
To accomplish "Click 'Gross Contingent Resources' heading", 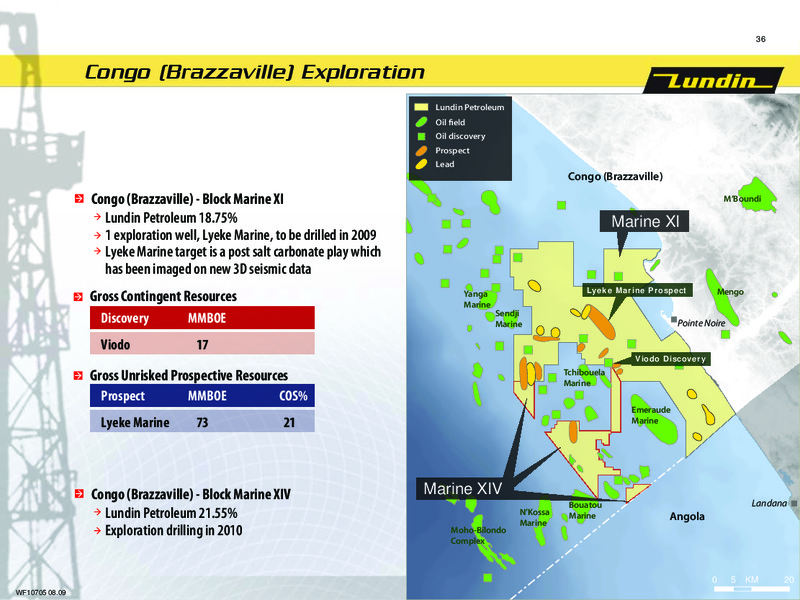I will (163, 296).
